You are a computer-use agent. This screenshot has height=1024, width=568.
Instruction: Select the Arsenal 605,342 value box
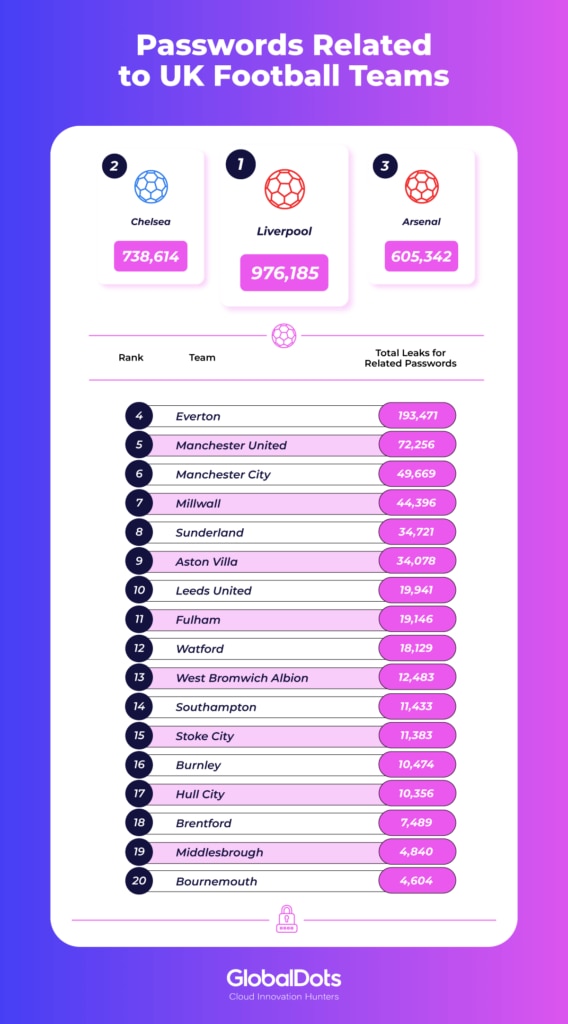pyautogui.click(x=421, y=257)
